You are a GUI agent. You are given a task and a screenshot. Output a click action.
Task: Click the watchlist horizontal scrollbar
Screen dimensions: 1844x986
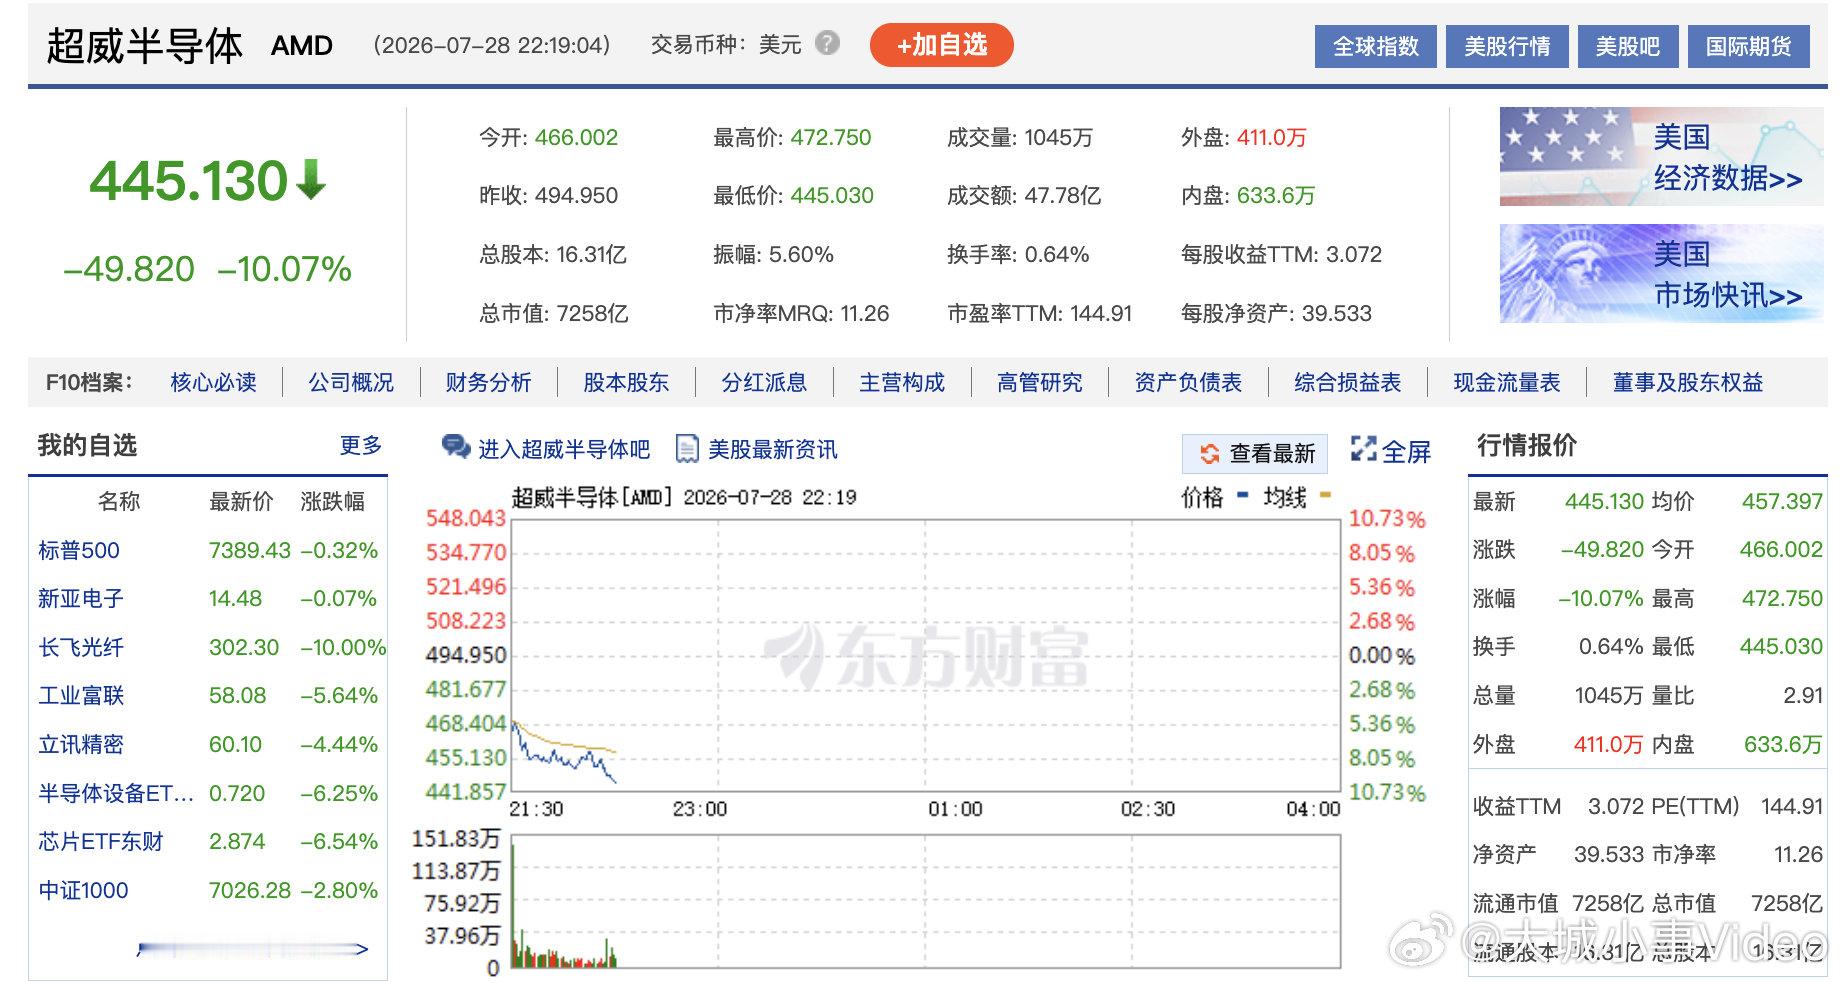coord(252,948)
